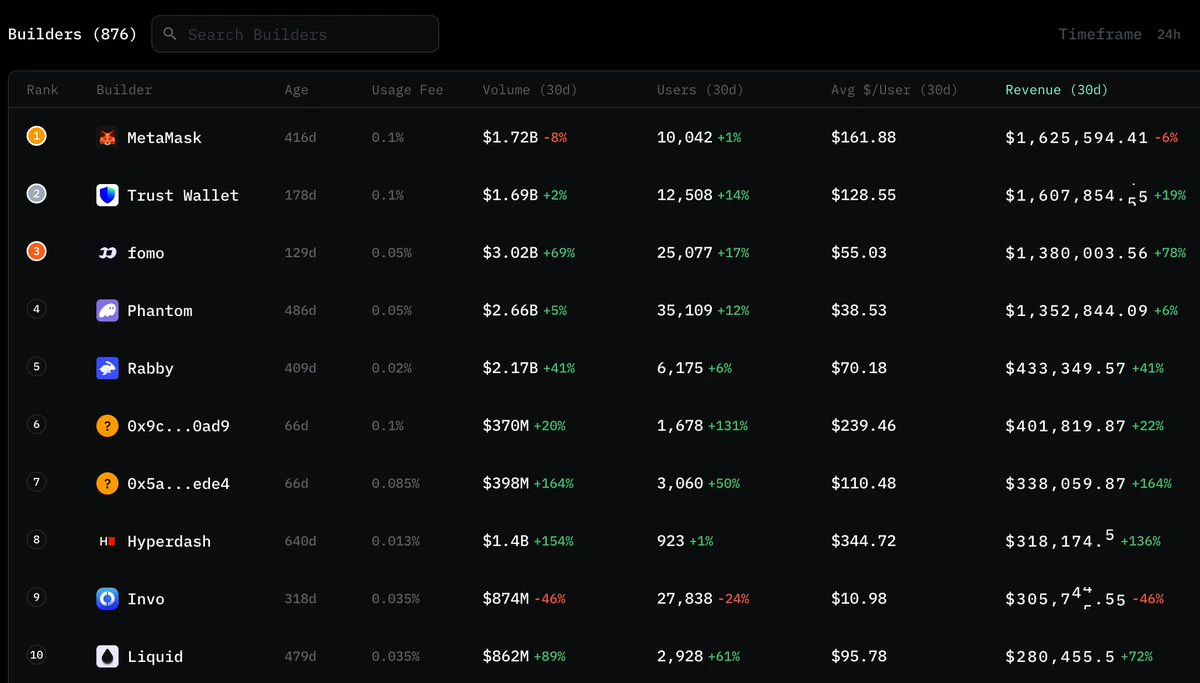
Task: Open the 0x5a...ede4 builder address
Action: pyautogui.click(x=178, y=485)
